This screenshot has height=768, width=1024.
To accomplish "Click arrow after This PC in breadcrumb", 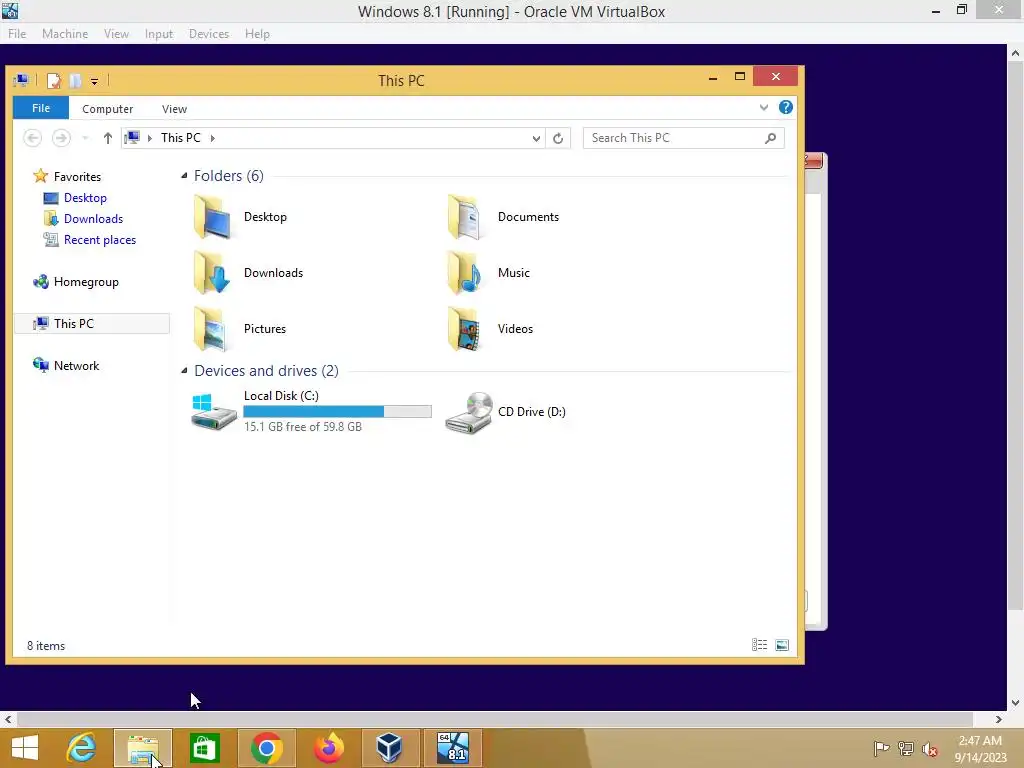I will (213, 138).
